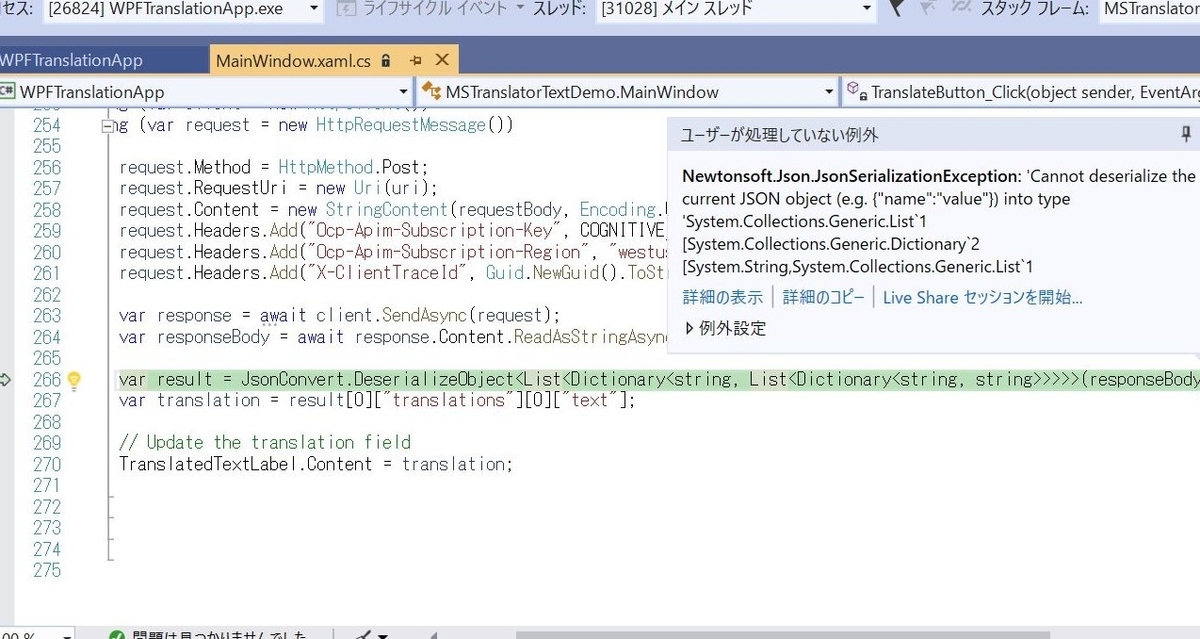Click the lock icon on MainWindow.xaml.cs tab
Viewport: 1200px width, 639px height.
[x=386, y=59]
